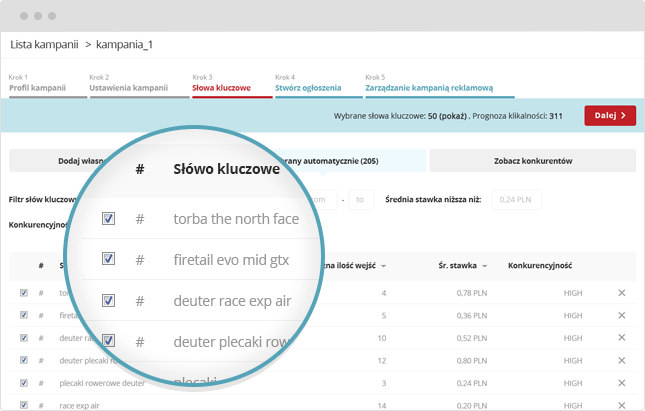Delete the row priced 0,80 PLN

point(622,360)
